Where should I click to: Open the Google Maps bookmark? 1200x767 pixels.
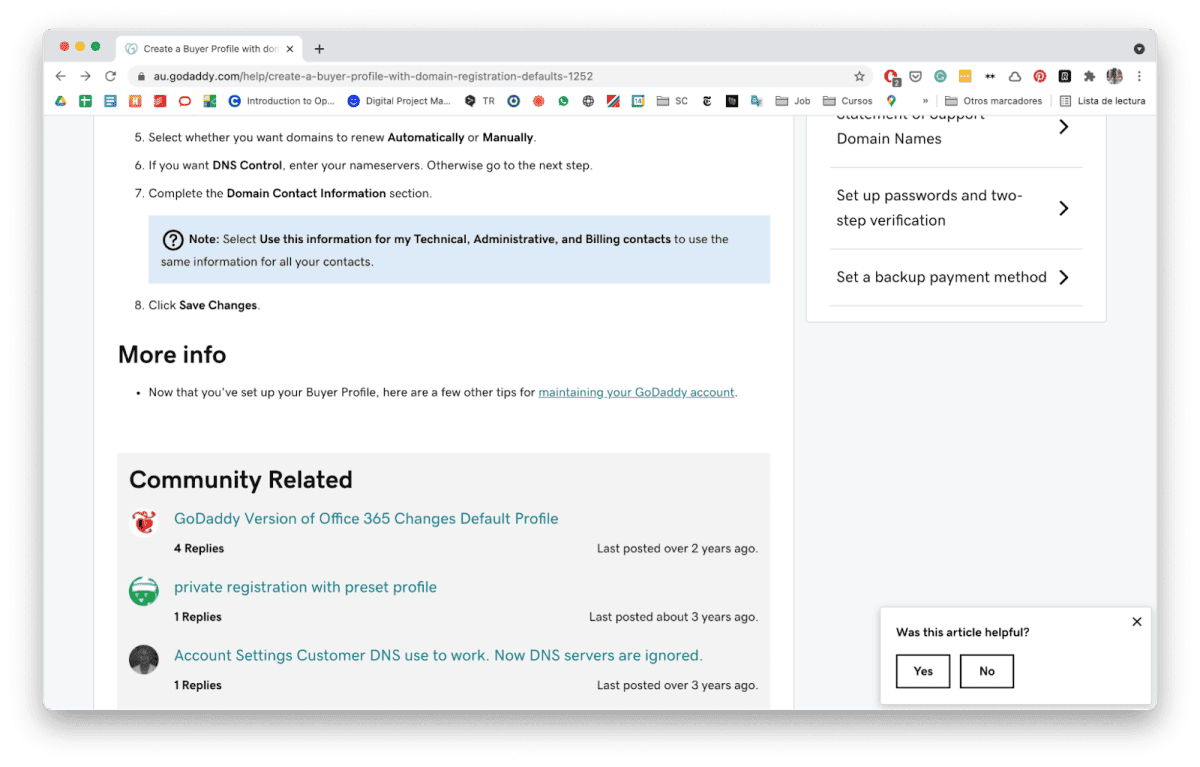coord(891,101)
